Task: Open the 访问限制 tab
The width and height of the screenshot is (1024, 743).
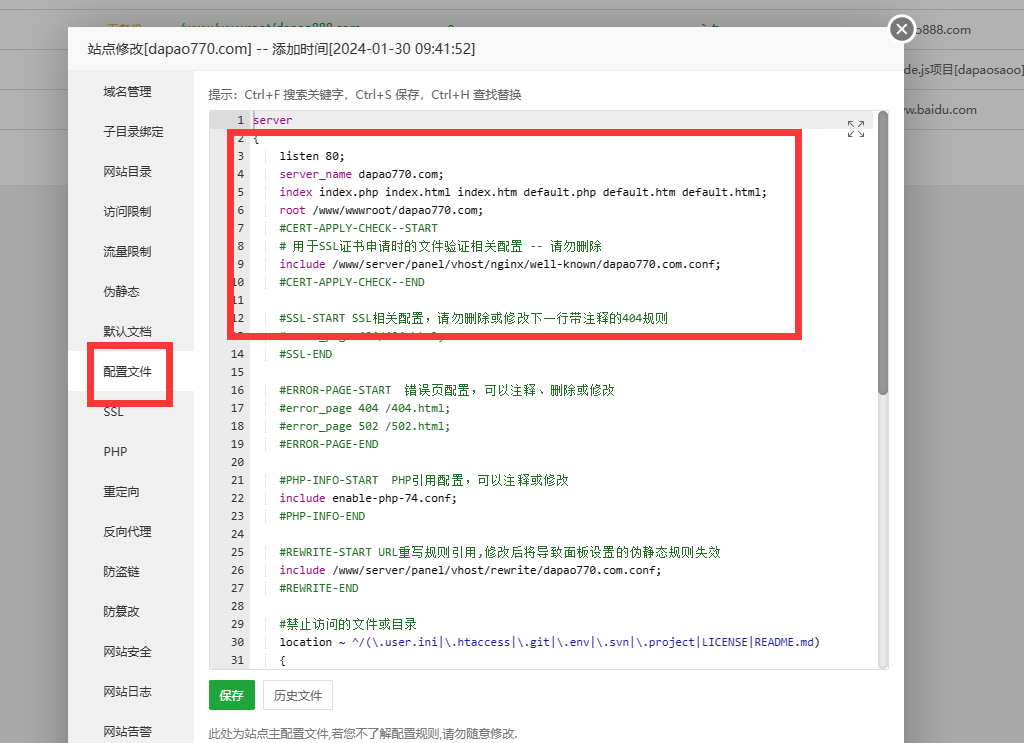Action: coord(127,211)
